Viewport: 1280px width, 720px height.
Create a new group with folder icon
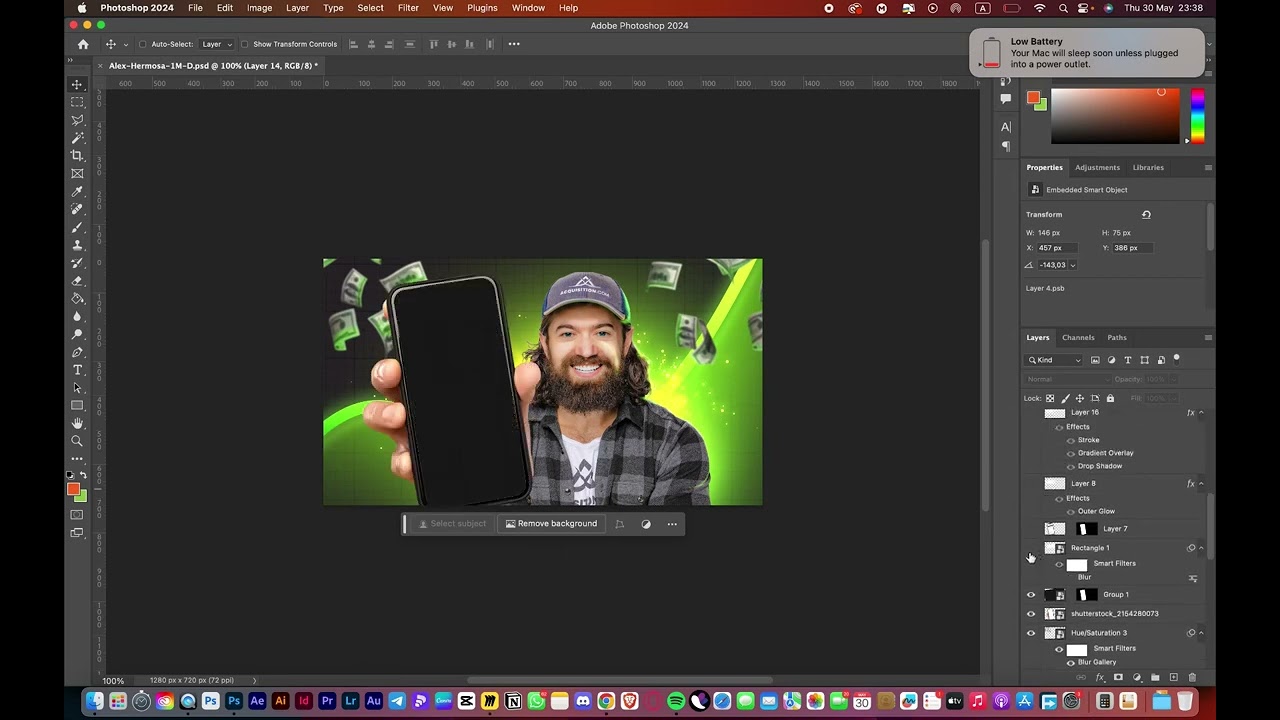point(1155,678)
